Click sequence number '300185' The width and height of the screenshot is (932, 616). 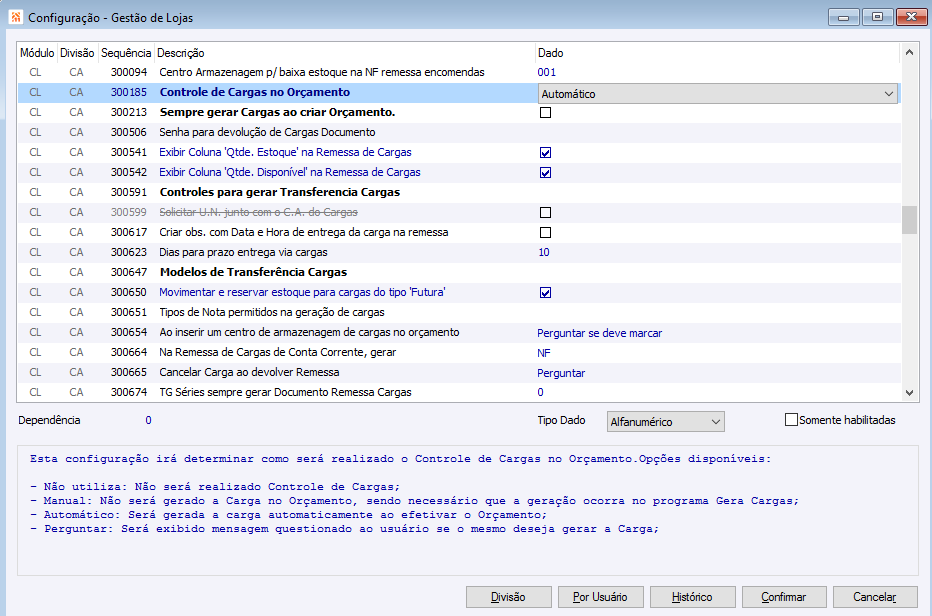128,92
